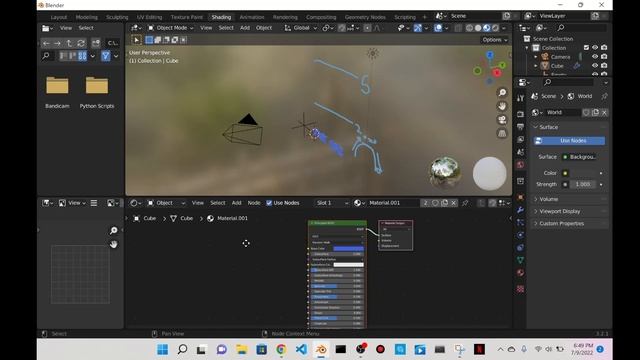The width and height of the screenshot is (640, 360).
Task: Switch to the Animation workspace tab
Action: point(252,17)
